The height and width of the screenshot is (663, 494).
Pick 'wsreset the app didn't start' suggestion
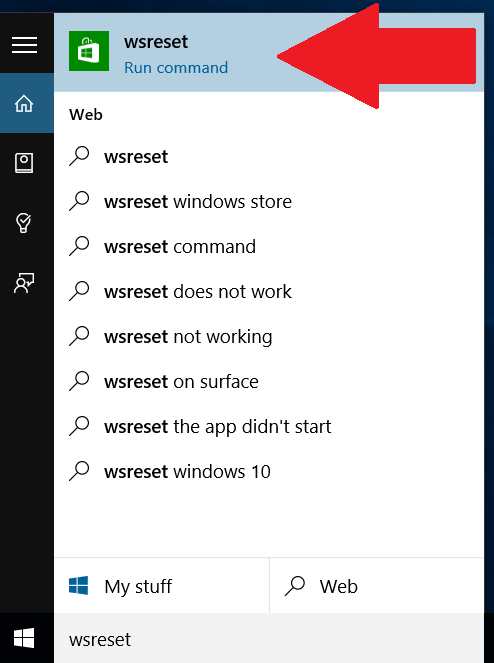pos(269,426)
